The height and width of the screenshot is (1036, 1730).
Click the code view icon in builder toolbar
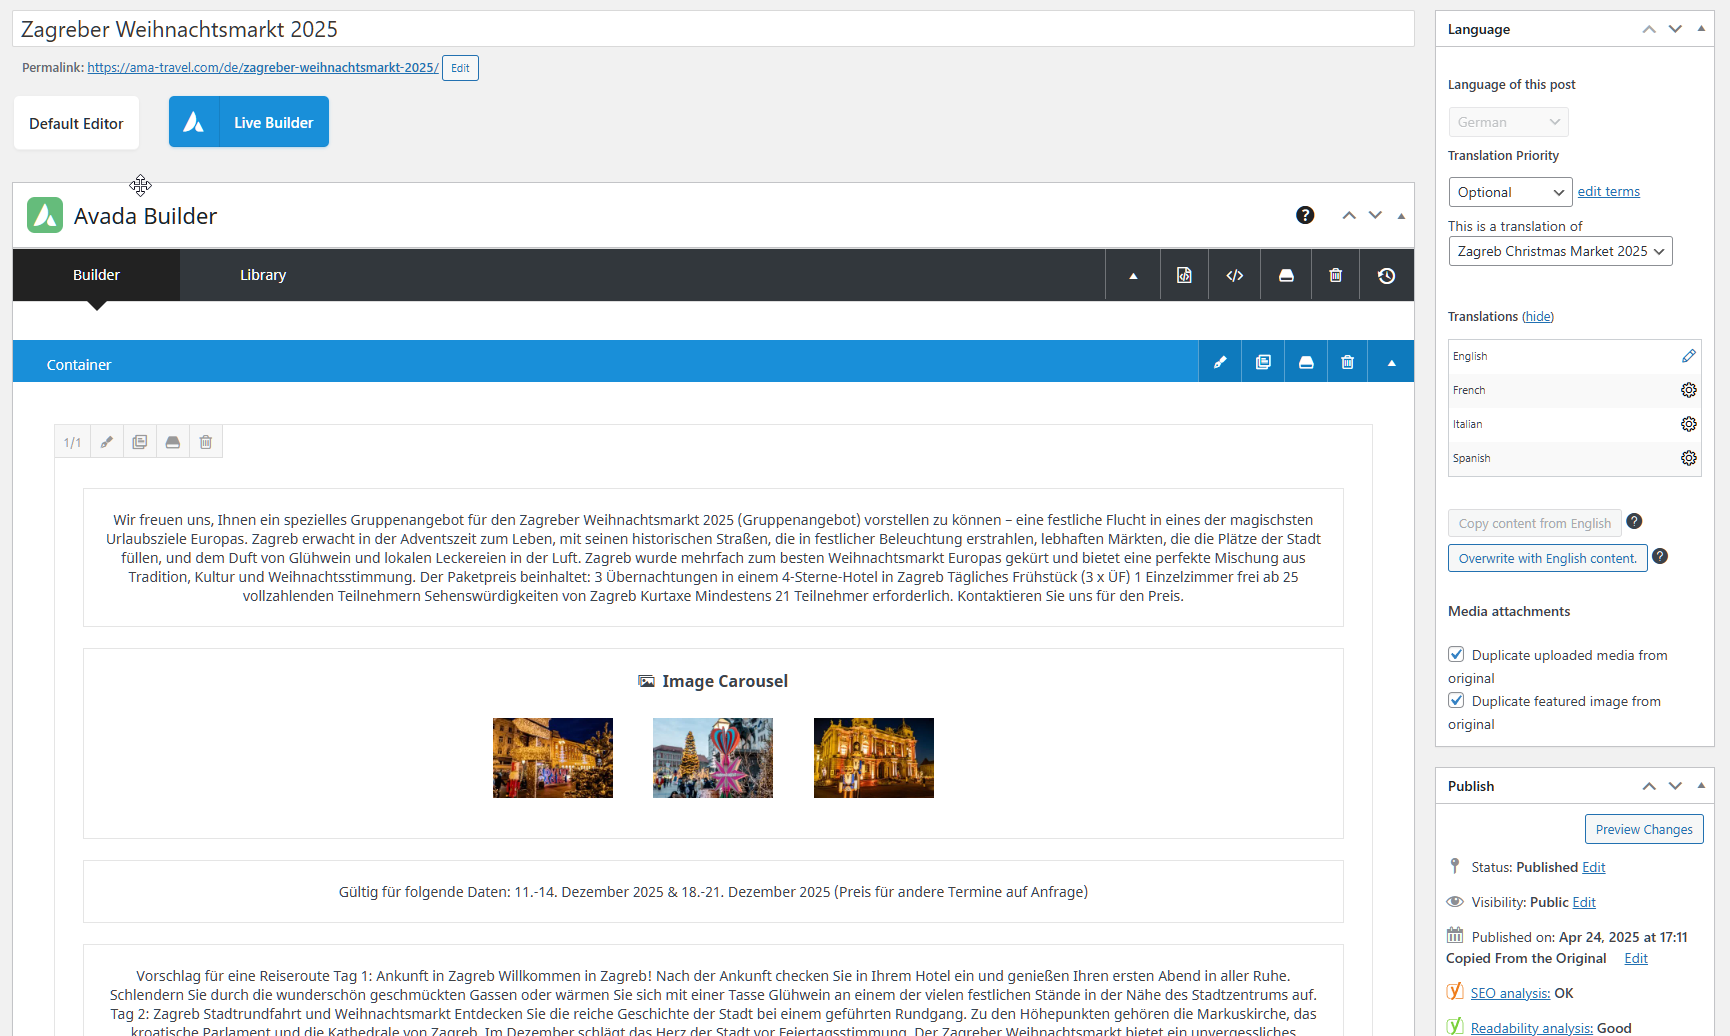coord(1235,276)
